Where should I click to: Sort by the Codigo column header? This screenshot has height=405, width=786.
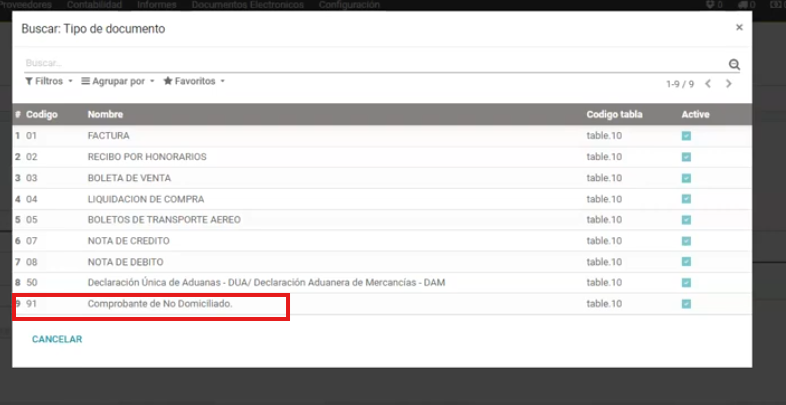42,115
